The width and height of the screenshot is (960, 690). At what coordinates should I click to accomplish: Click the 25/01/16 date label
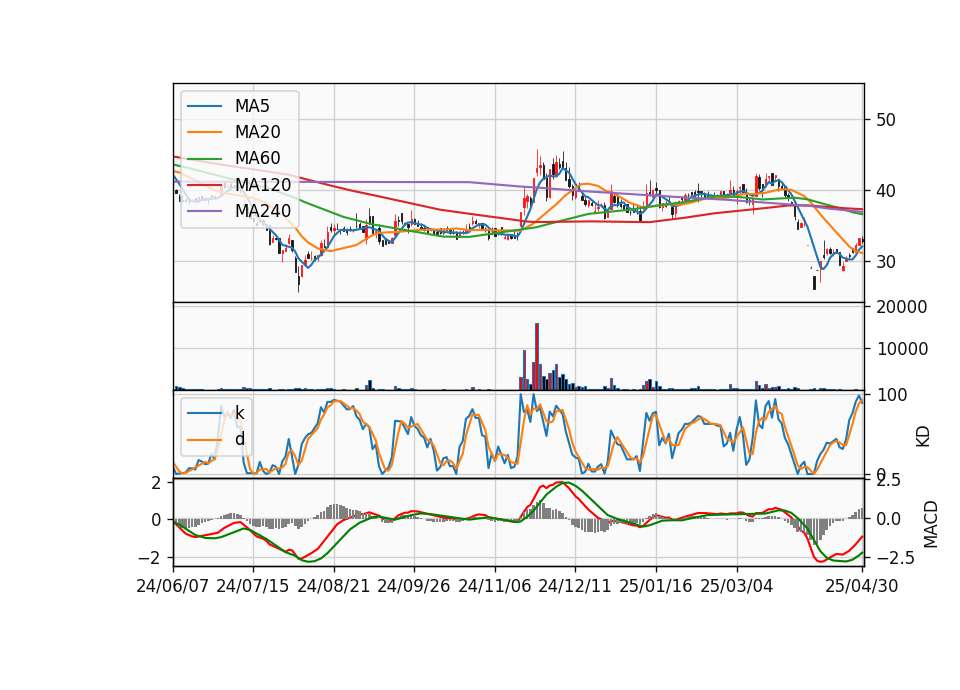(656, 586)
